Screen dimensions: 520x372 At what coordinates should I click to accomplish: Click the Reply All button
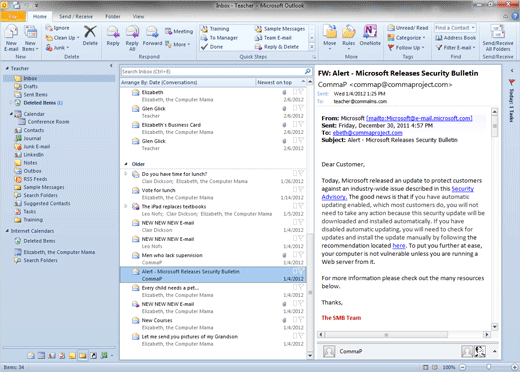(x=132, y=39)
